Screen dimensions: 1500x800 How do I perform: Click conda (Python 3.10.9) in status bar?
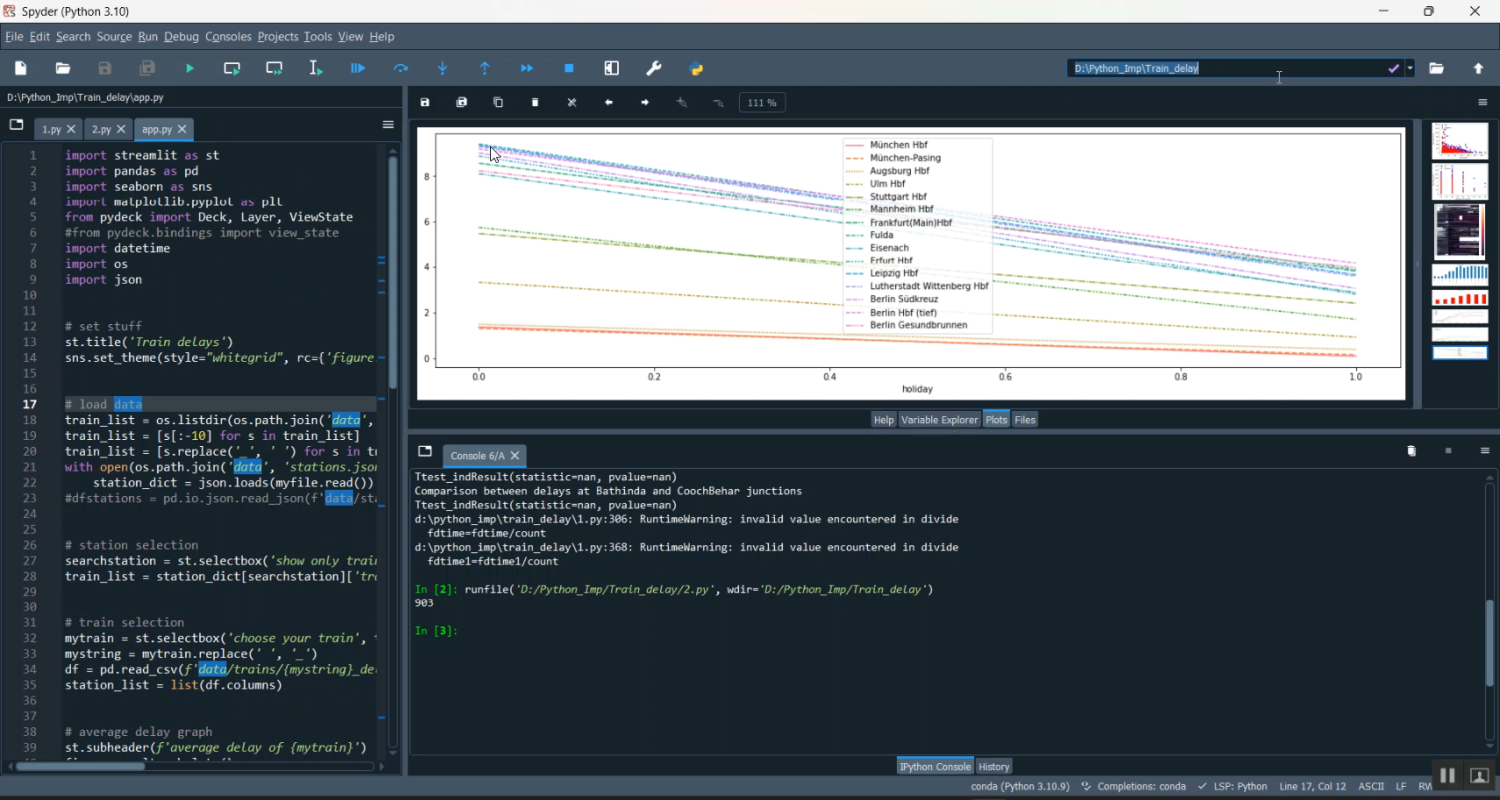point(1020,786)
